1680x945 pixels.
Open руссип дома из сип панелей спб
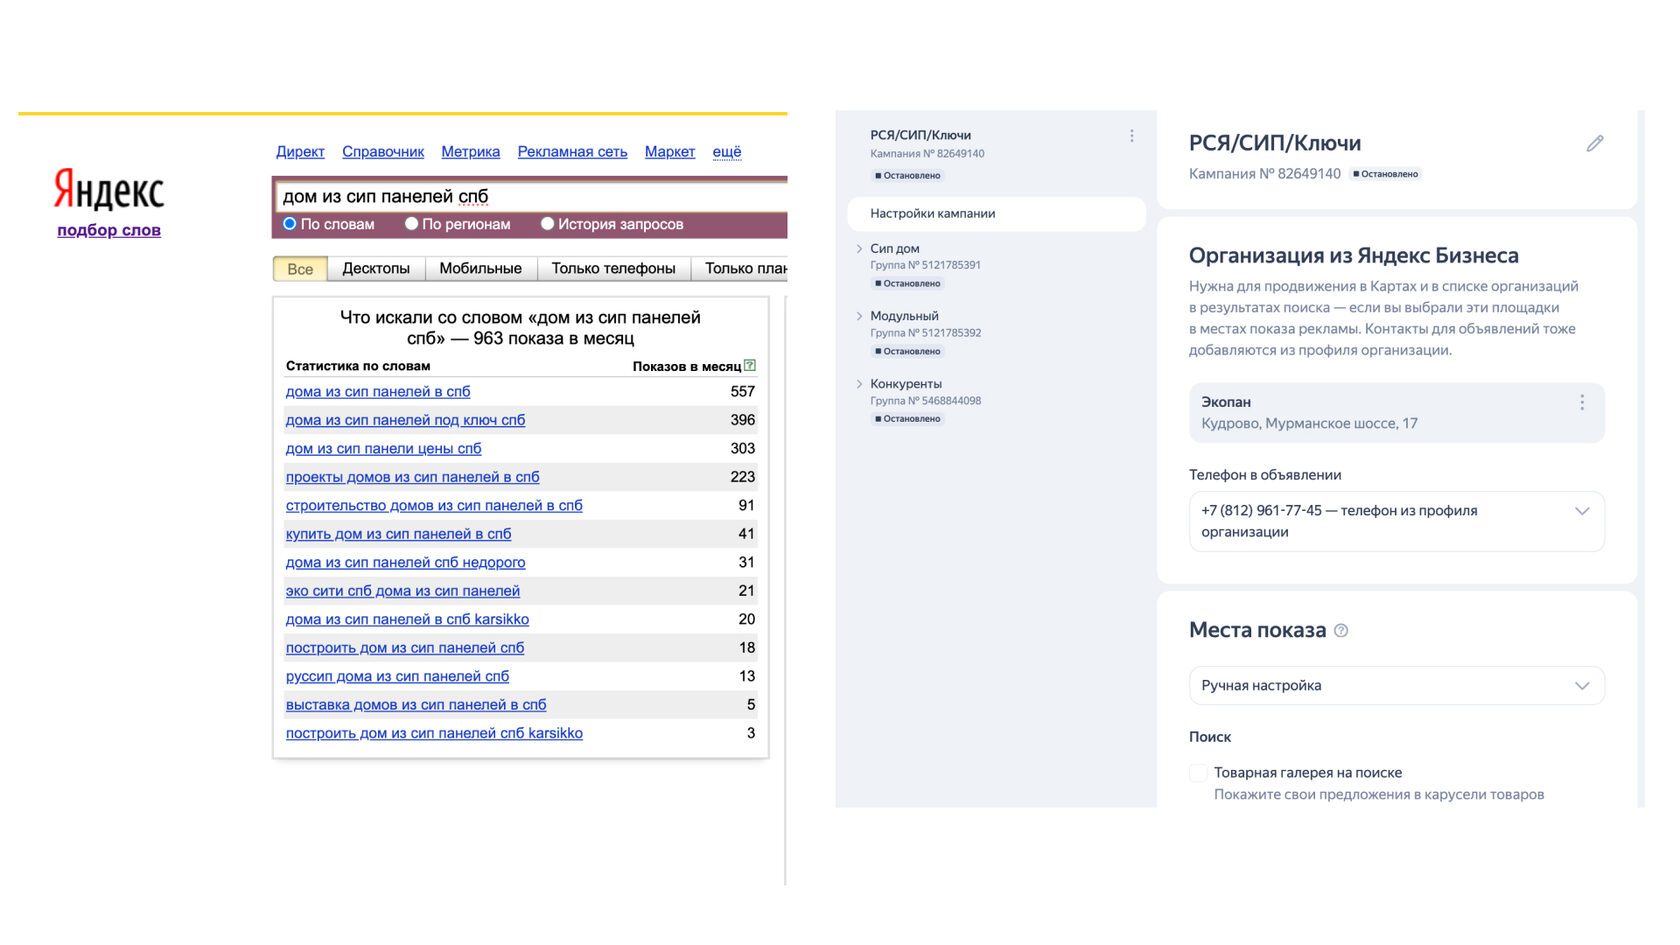tap(397, 677)
